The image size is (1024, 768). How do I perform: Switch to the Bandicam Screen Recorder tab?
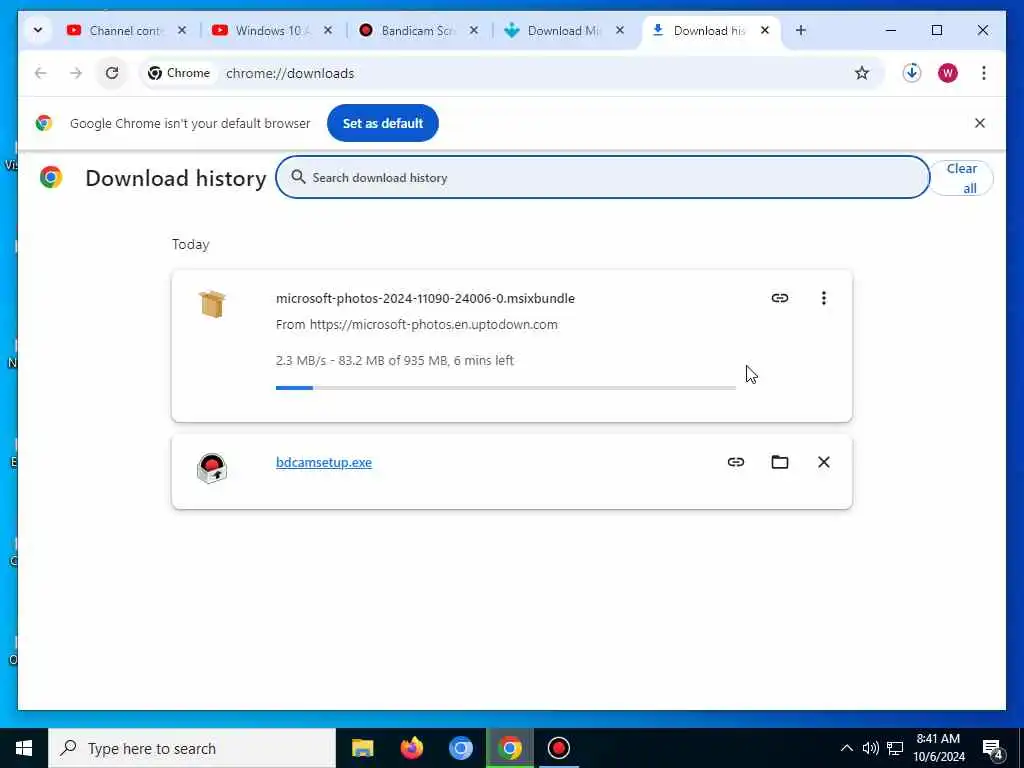408,31
